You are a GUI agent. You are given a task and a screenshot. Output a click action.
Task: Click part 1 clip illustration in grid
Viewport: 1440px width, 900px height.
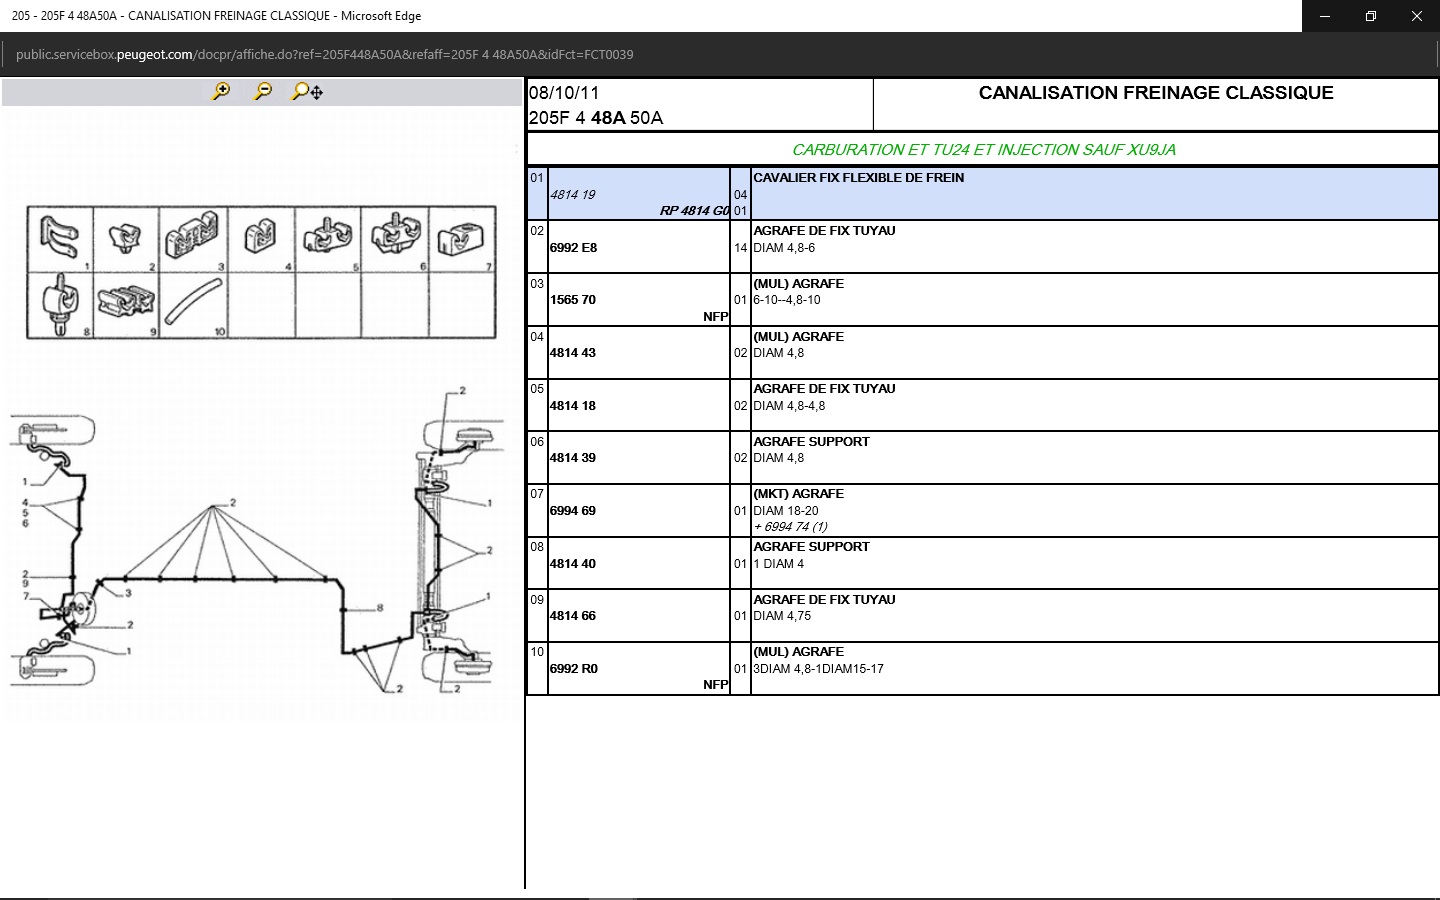tap(58, 238)
